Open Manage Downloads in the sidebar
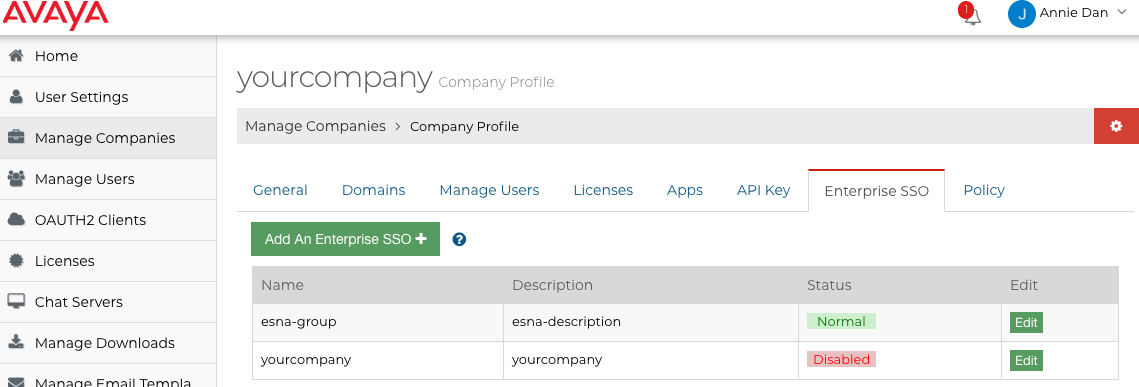The width and height of the screenshot is (1139, 387). tap(108, 343)
